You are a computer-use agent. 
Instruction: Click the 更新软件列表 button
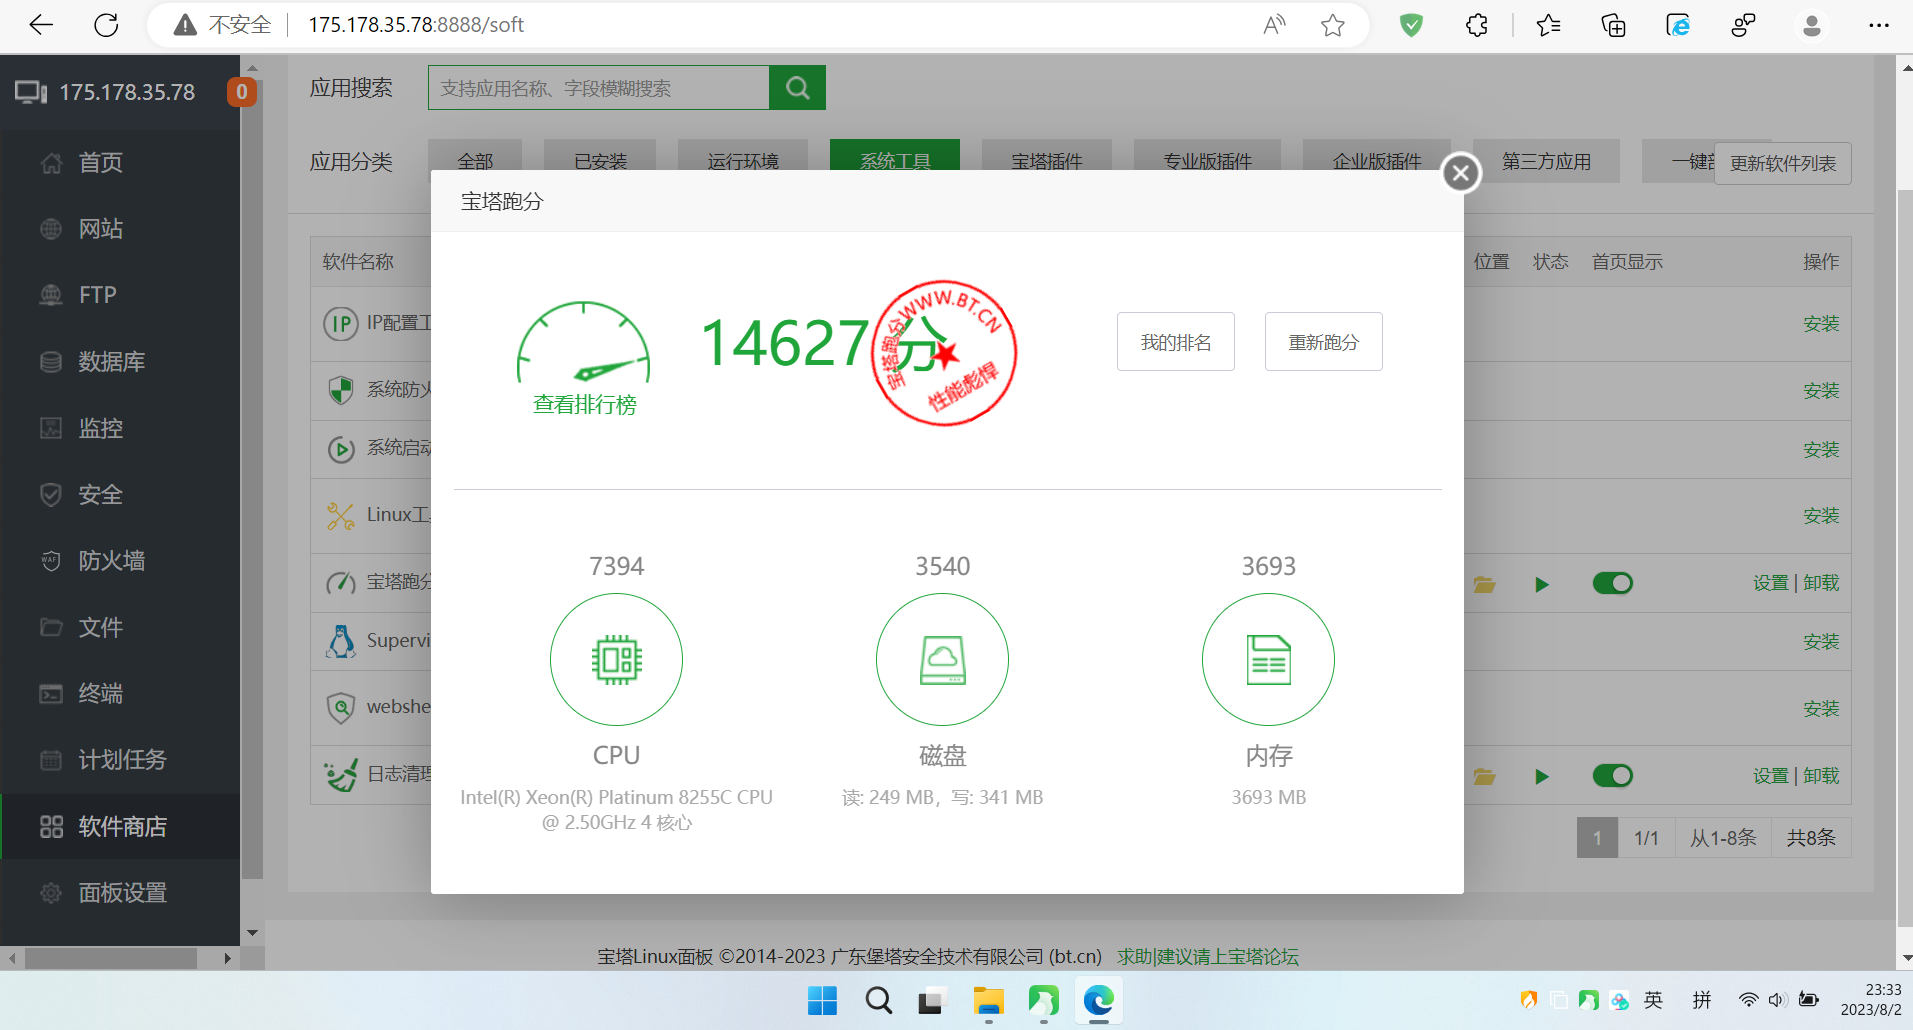[x=1782, y=164]
